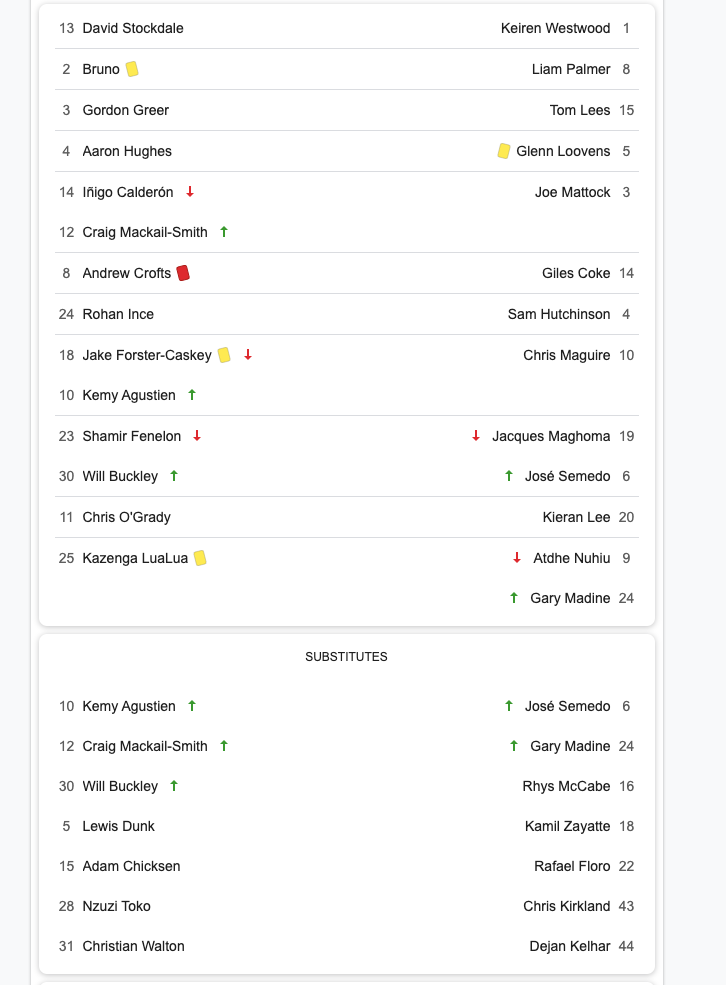The width and height of the screenshot is (726, 985).
Task: Click Bruno's yellow card icon
Action: click(x=132, y=69)
